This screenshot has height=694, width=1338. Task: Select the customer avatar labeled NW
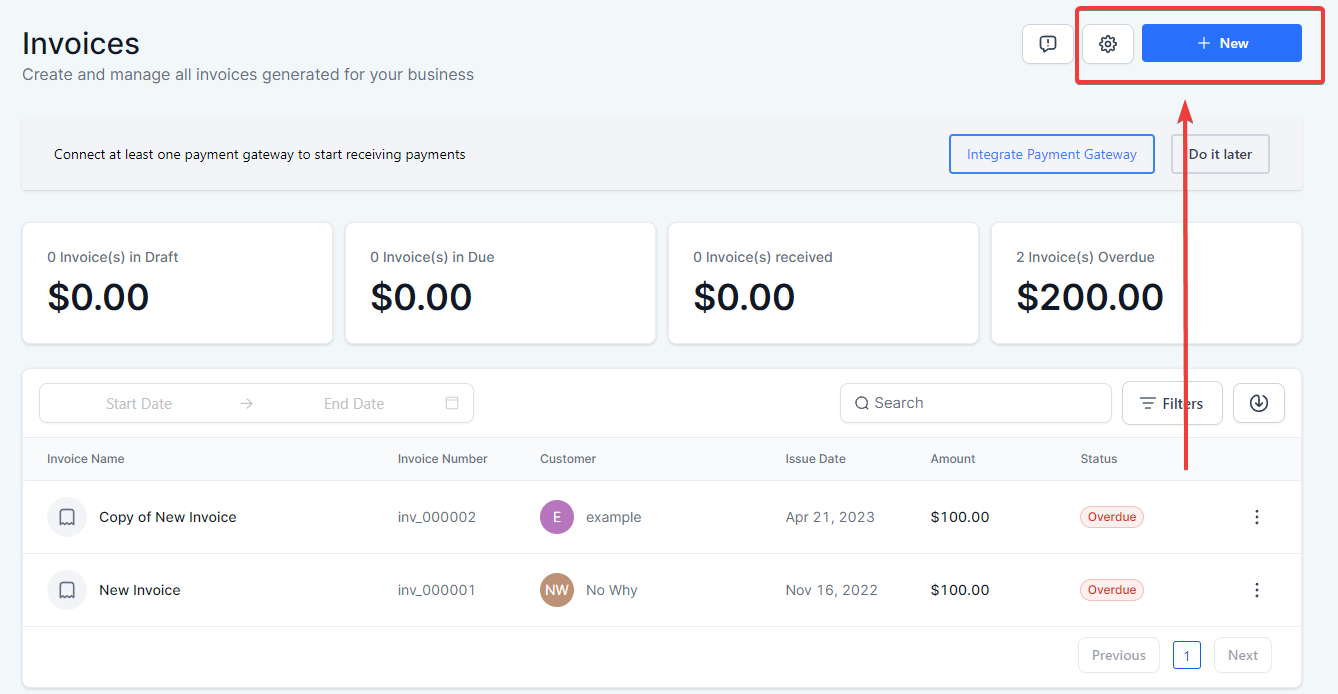coord(557,590)
